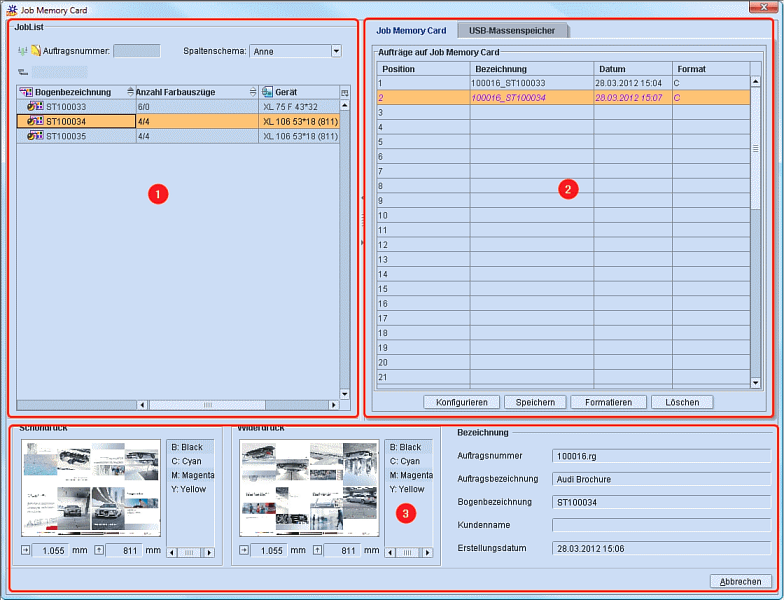The image size is (784, 600).
Task: Click the Auftragsnummer input field in JobList
Action: tap(136, 50)
